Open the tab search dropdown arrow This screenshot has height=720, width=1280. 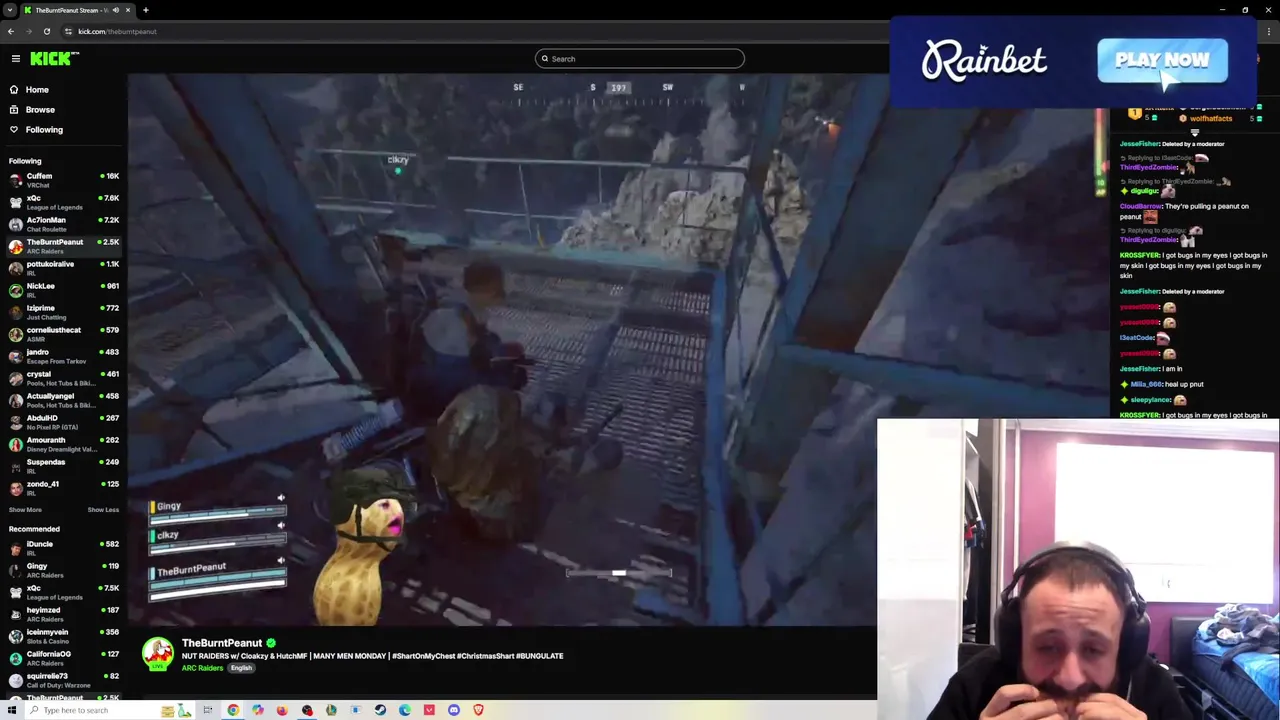pos(10,10)
